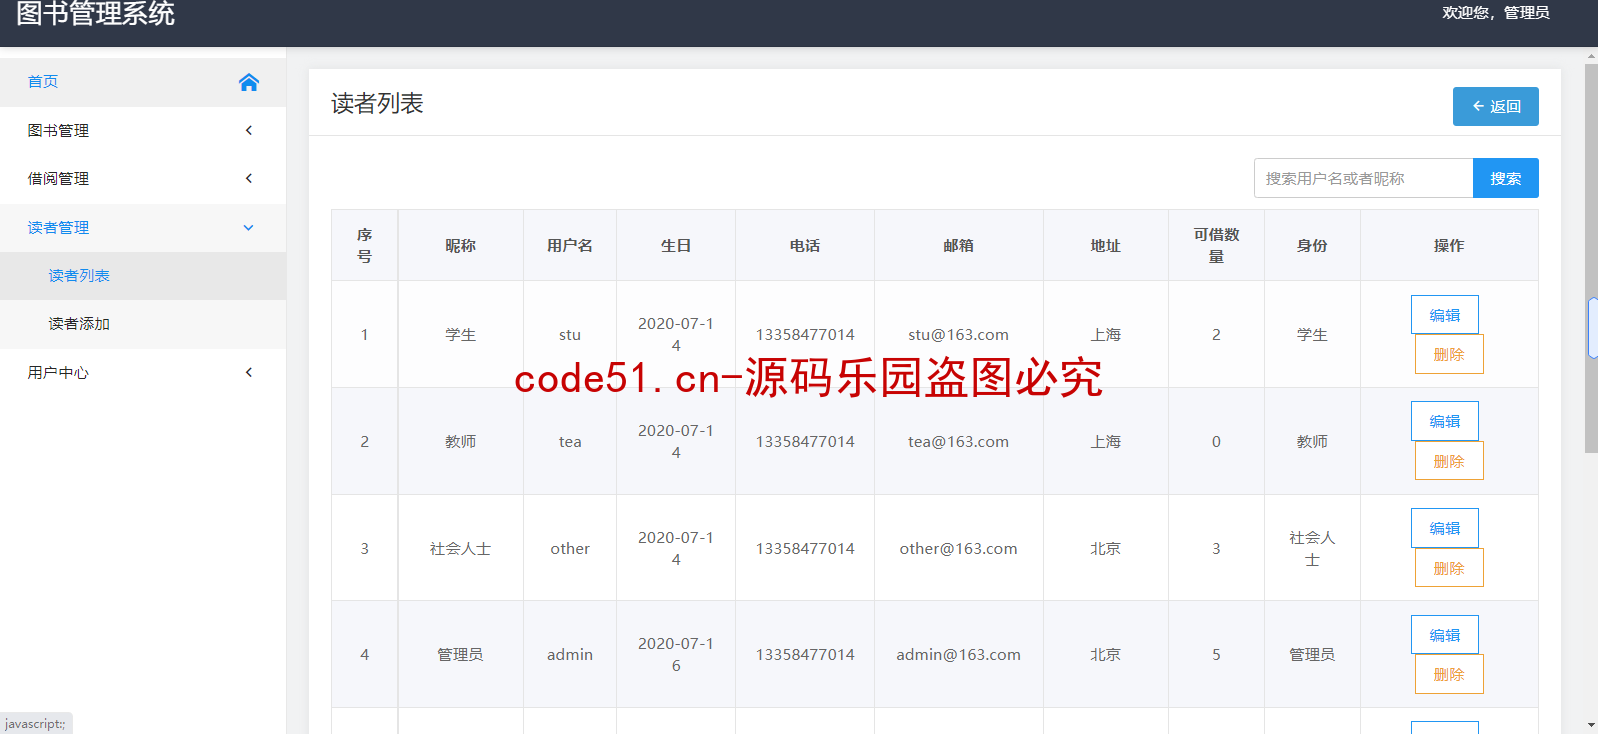Click the home icon in sidebar

pos(249,82)
